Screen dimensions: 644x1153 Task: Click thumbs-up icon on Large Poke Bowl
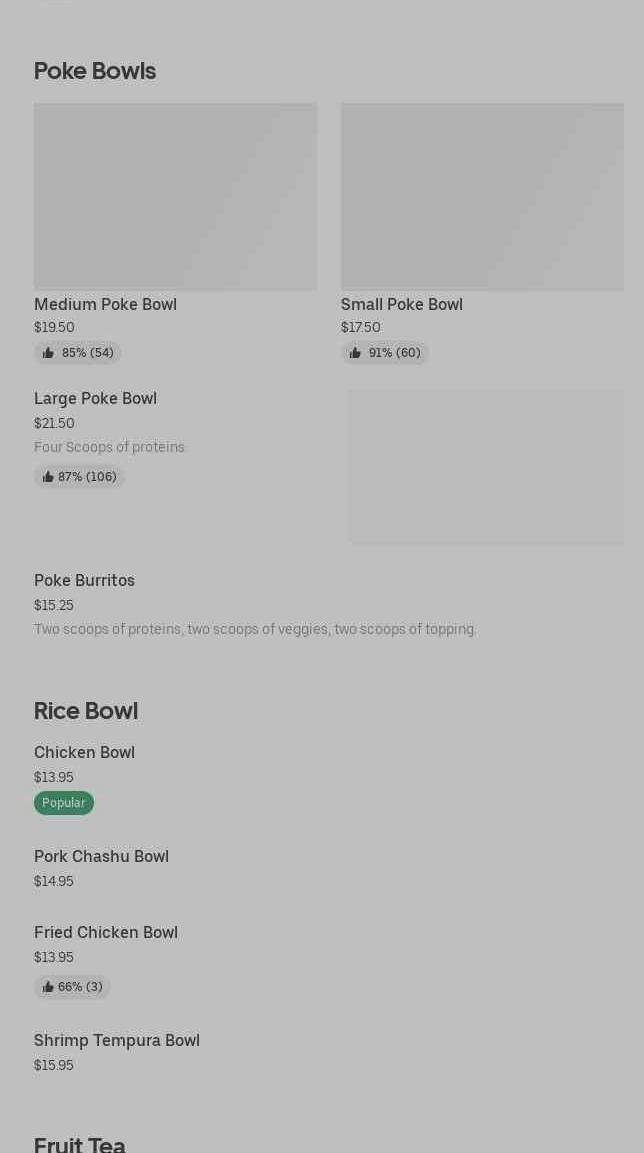pos(48,477)
